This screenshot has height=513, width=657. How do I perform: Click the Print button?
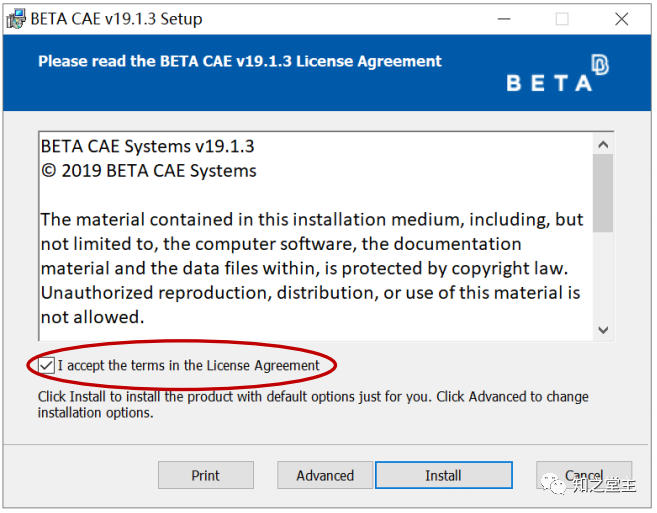[206, 475]
